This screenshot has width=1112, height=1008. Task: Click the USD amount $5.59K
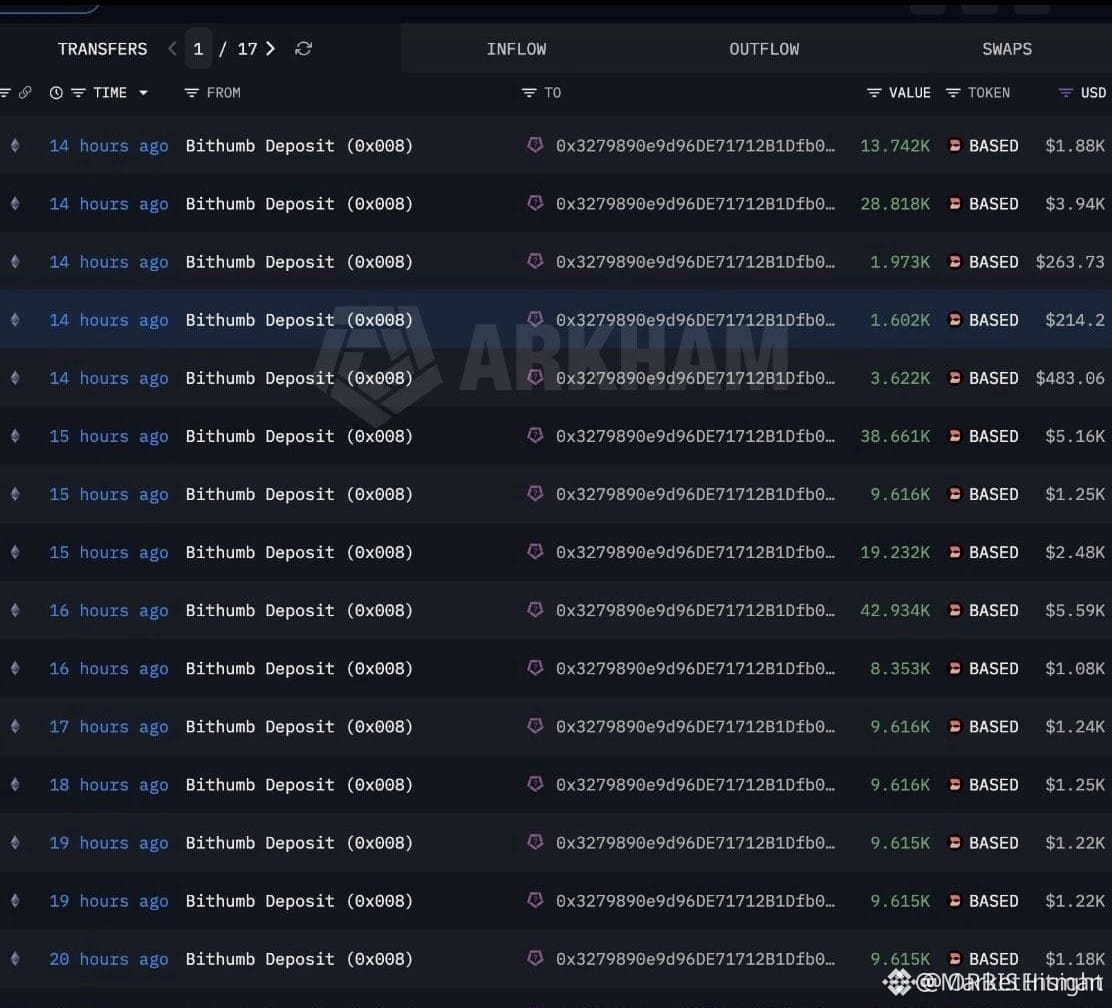click(x=1075, y=610)
